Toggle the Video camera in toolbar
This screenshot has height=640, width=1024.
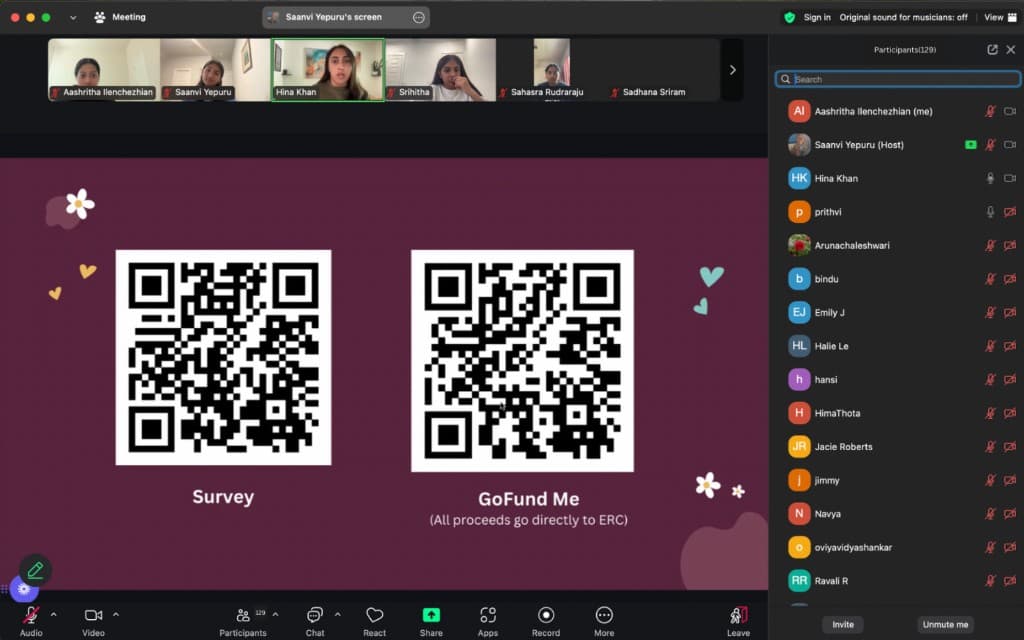click(93, 615)
